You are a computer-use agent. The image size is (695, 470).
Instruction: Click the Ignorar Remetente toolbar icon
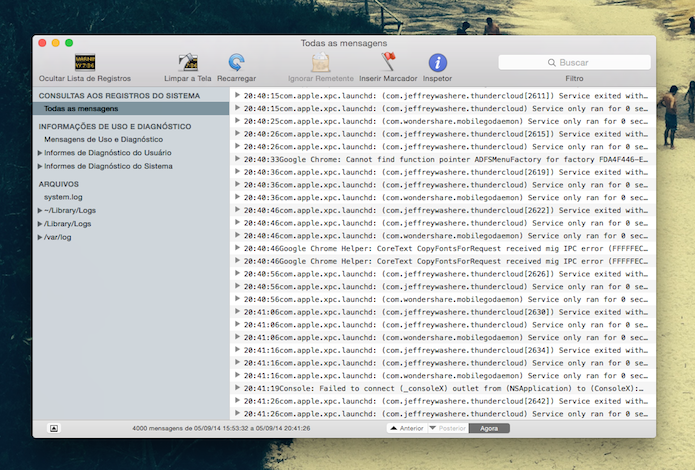coord(320,63)
